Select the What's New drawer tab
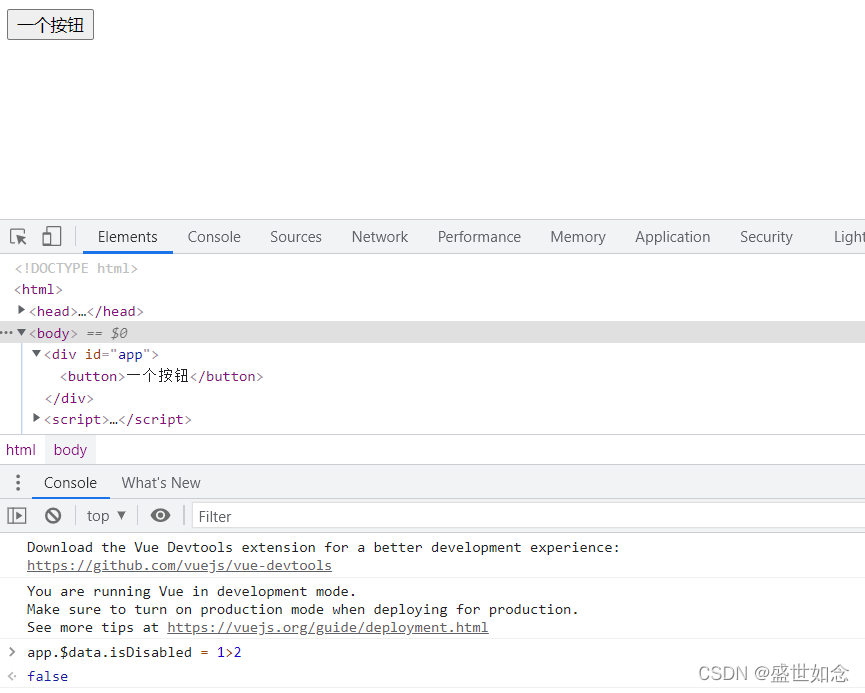Viewport: 865px width, 693px height. click(161, 483)
